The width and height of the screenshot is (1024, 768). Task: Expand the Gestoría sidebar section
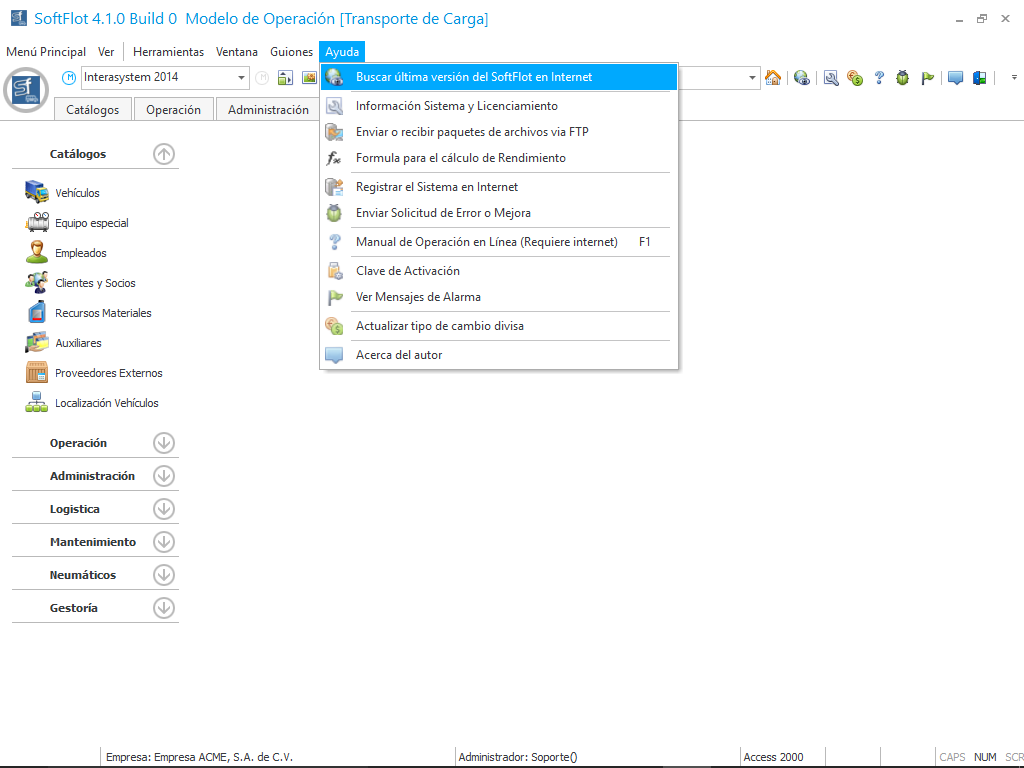164,608
